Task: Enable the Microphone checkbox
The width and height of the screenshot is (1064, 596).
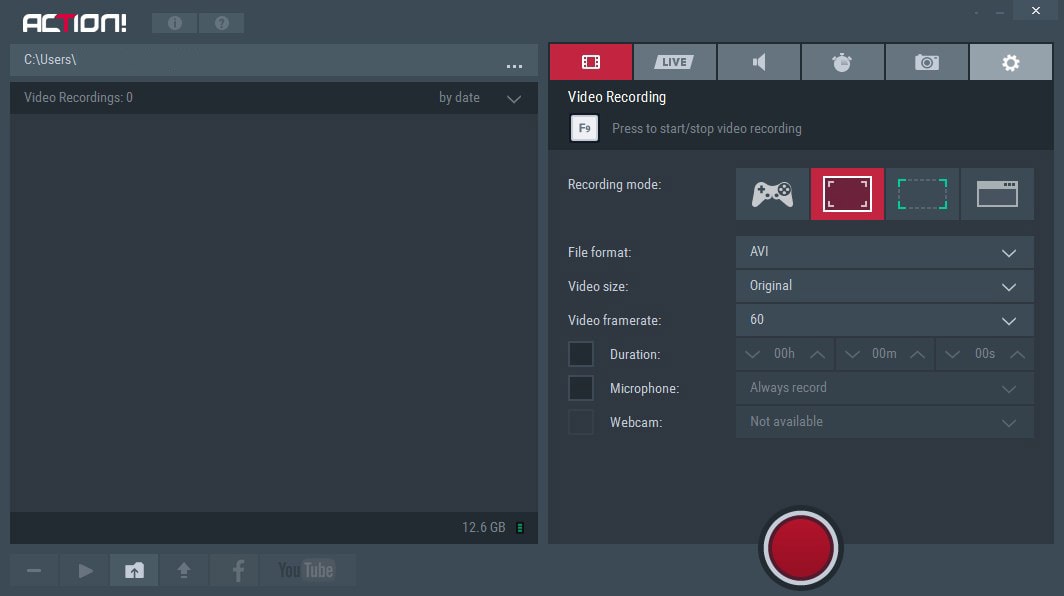Action: [581, 388]
